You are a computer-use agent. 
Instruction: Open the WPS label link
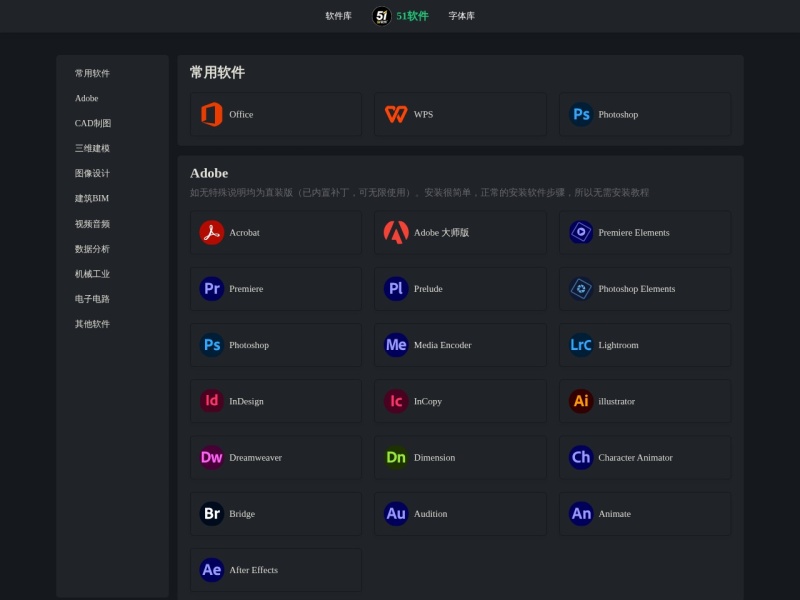pos(423,114)
